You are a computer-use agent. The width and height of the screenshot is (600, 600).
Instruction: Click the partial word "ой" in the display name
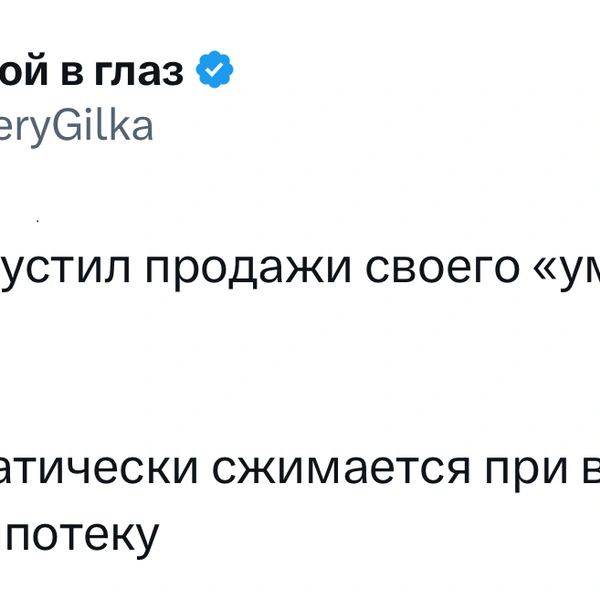click(22, 72)
